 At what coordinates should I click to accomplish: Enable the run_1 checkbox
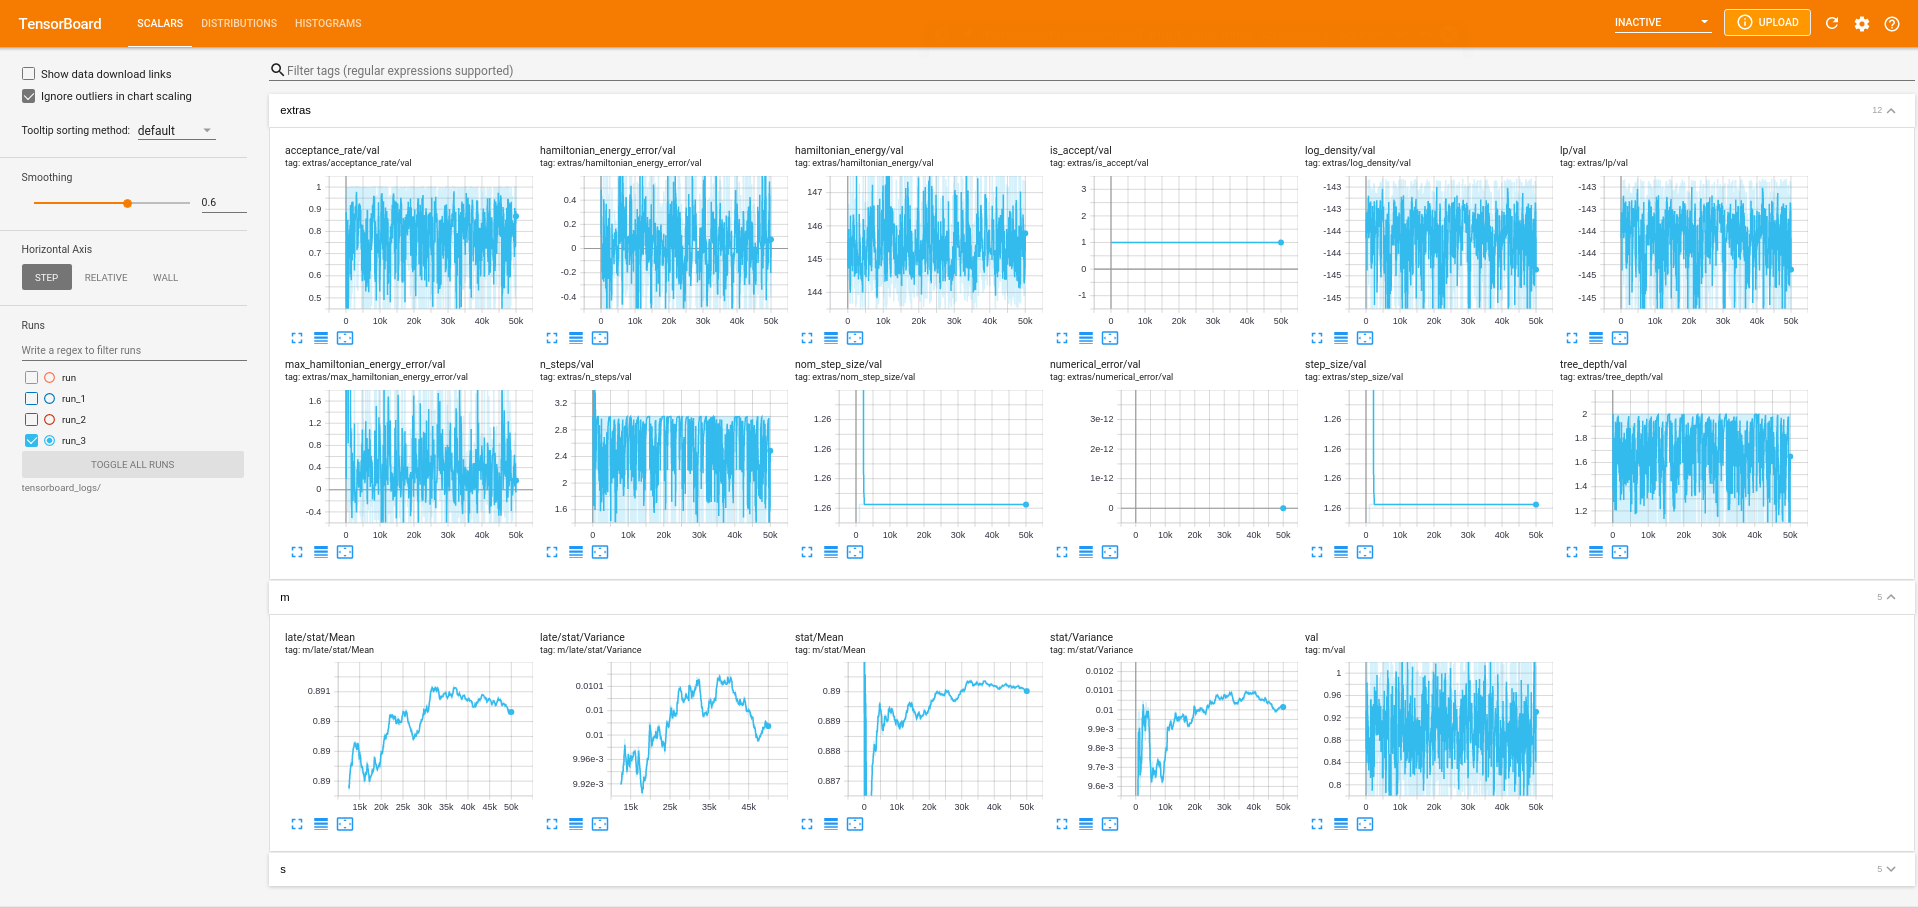(31, 398)
